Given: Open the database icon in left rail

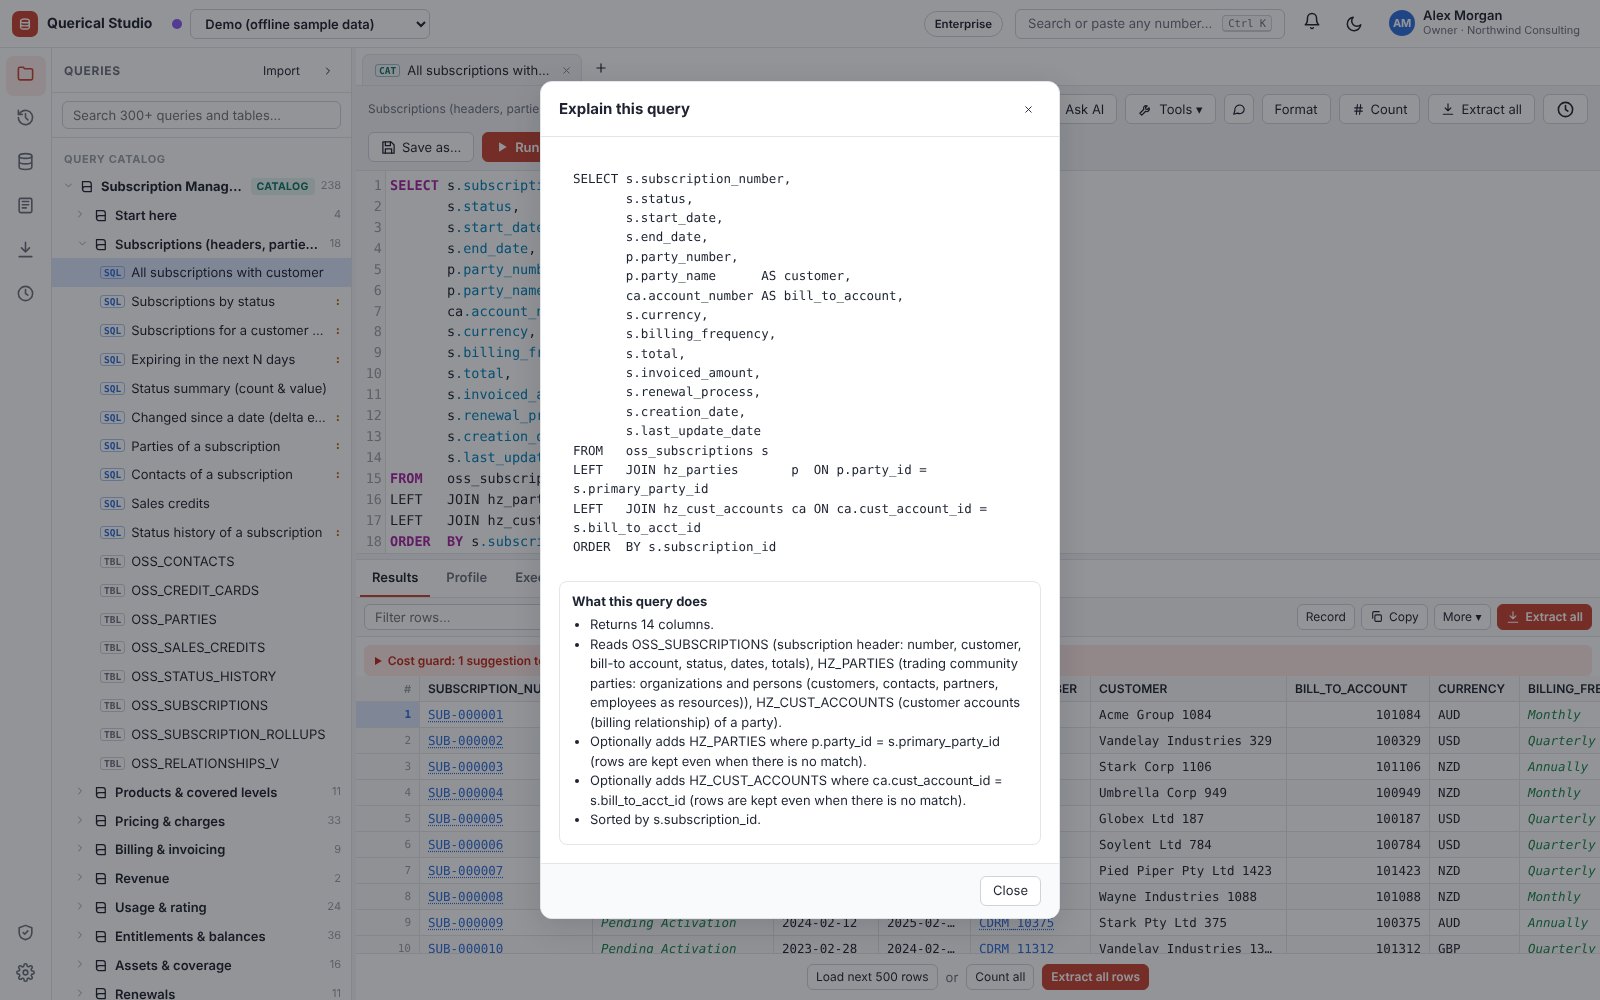Looking at the screenshot, I should point(26,162).
